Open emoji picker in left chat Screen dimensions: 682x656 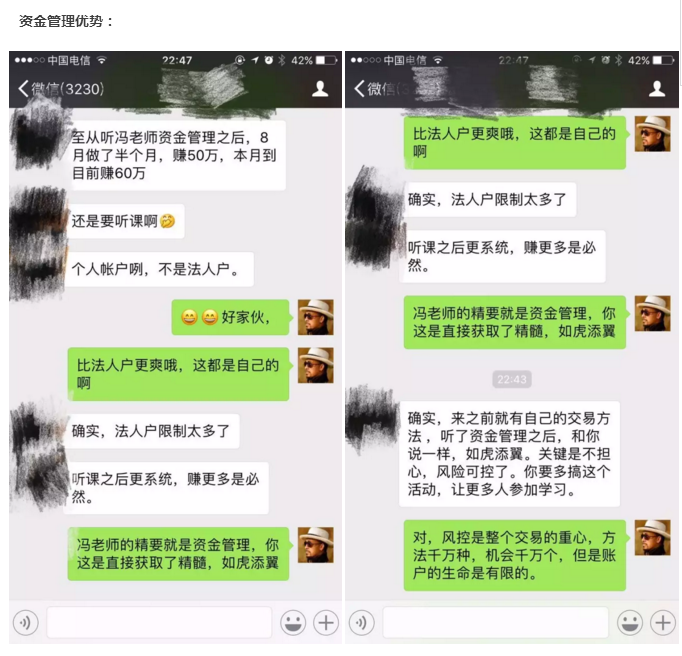(x=293, y=623)
